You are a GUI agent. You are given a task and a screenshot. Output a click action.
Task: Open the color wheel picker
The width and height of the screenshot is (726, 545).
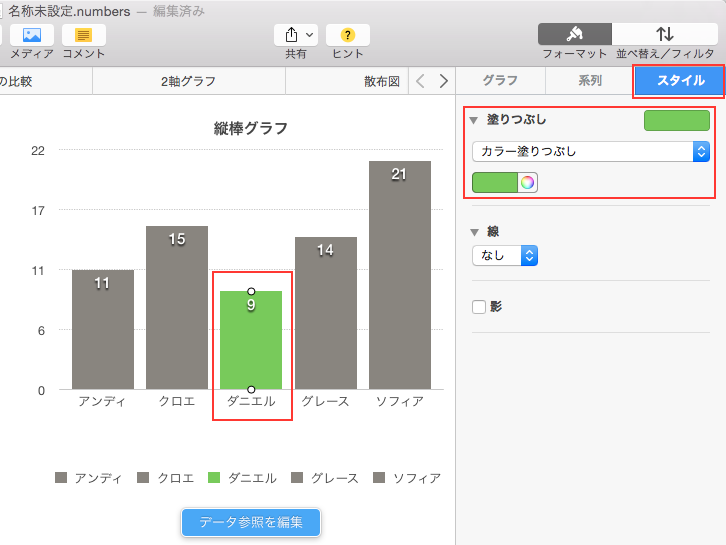pos(528,182)
